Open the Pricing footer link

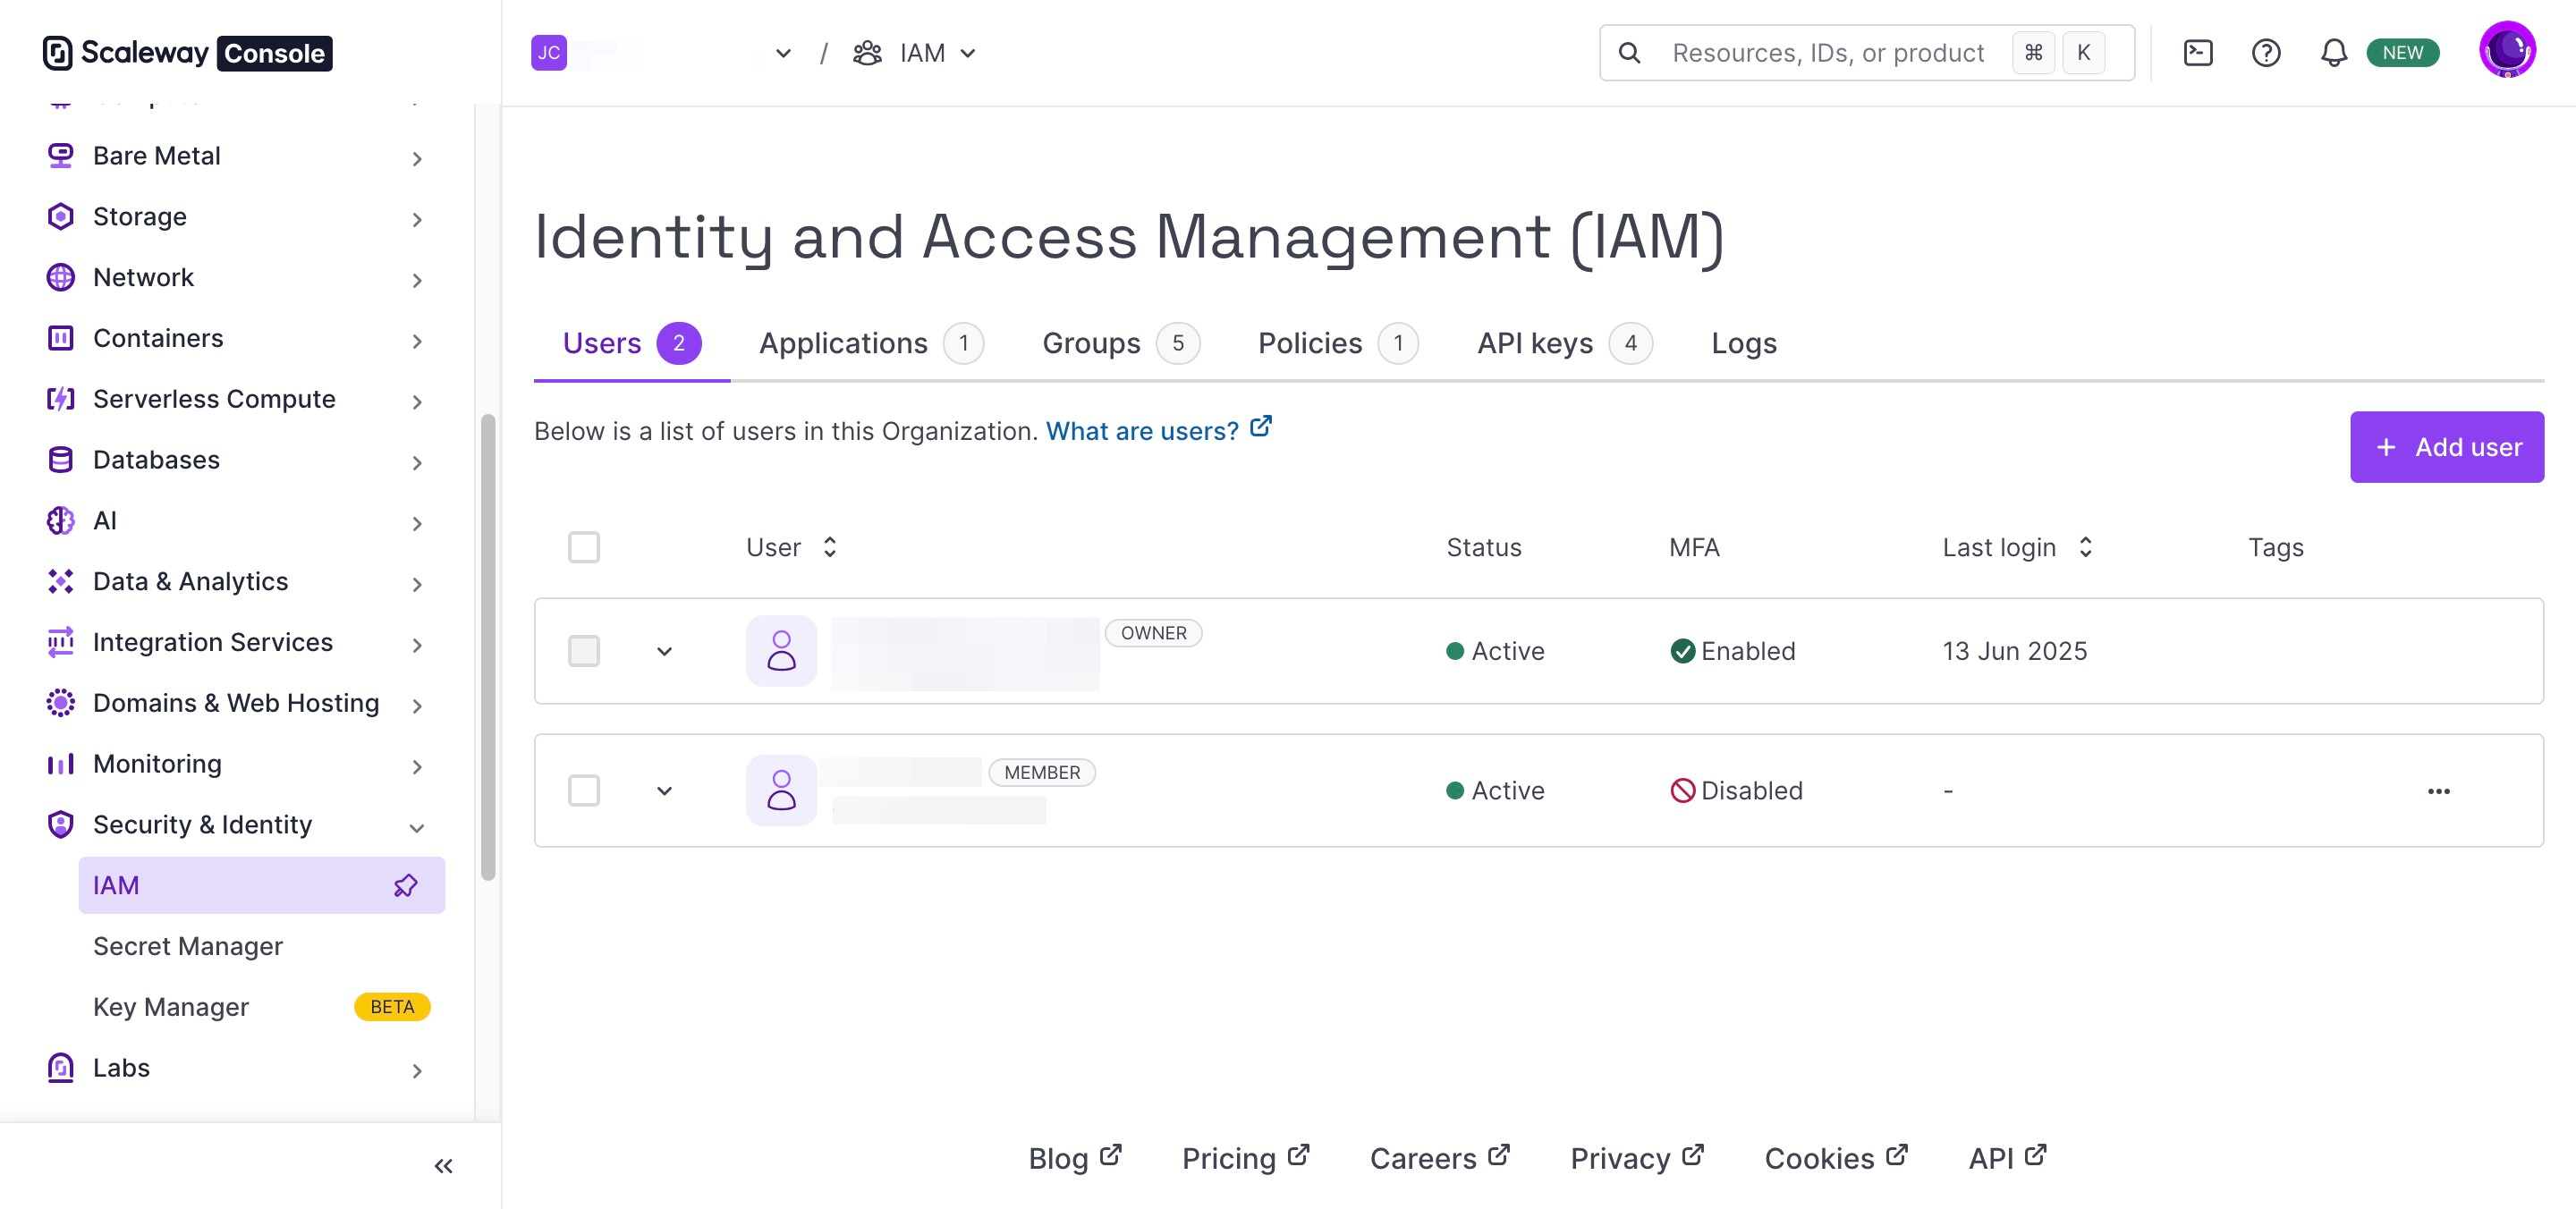tap(1245, 1158)
